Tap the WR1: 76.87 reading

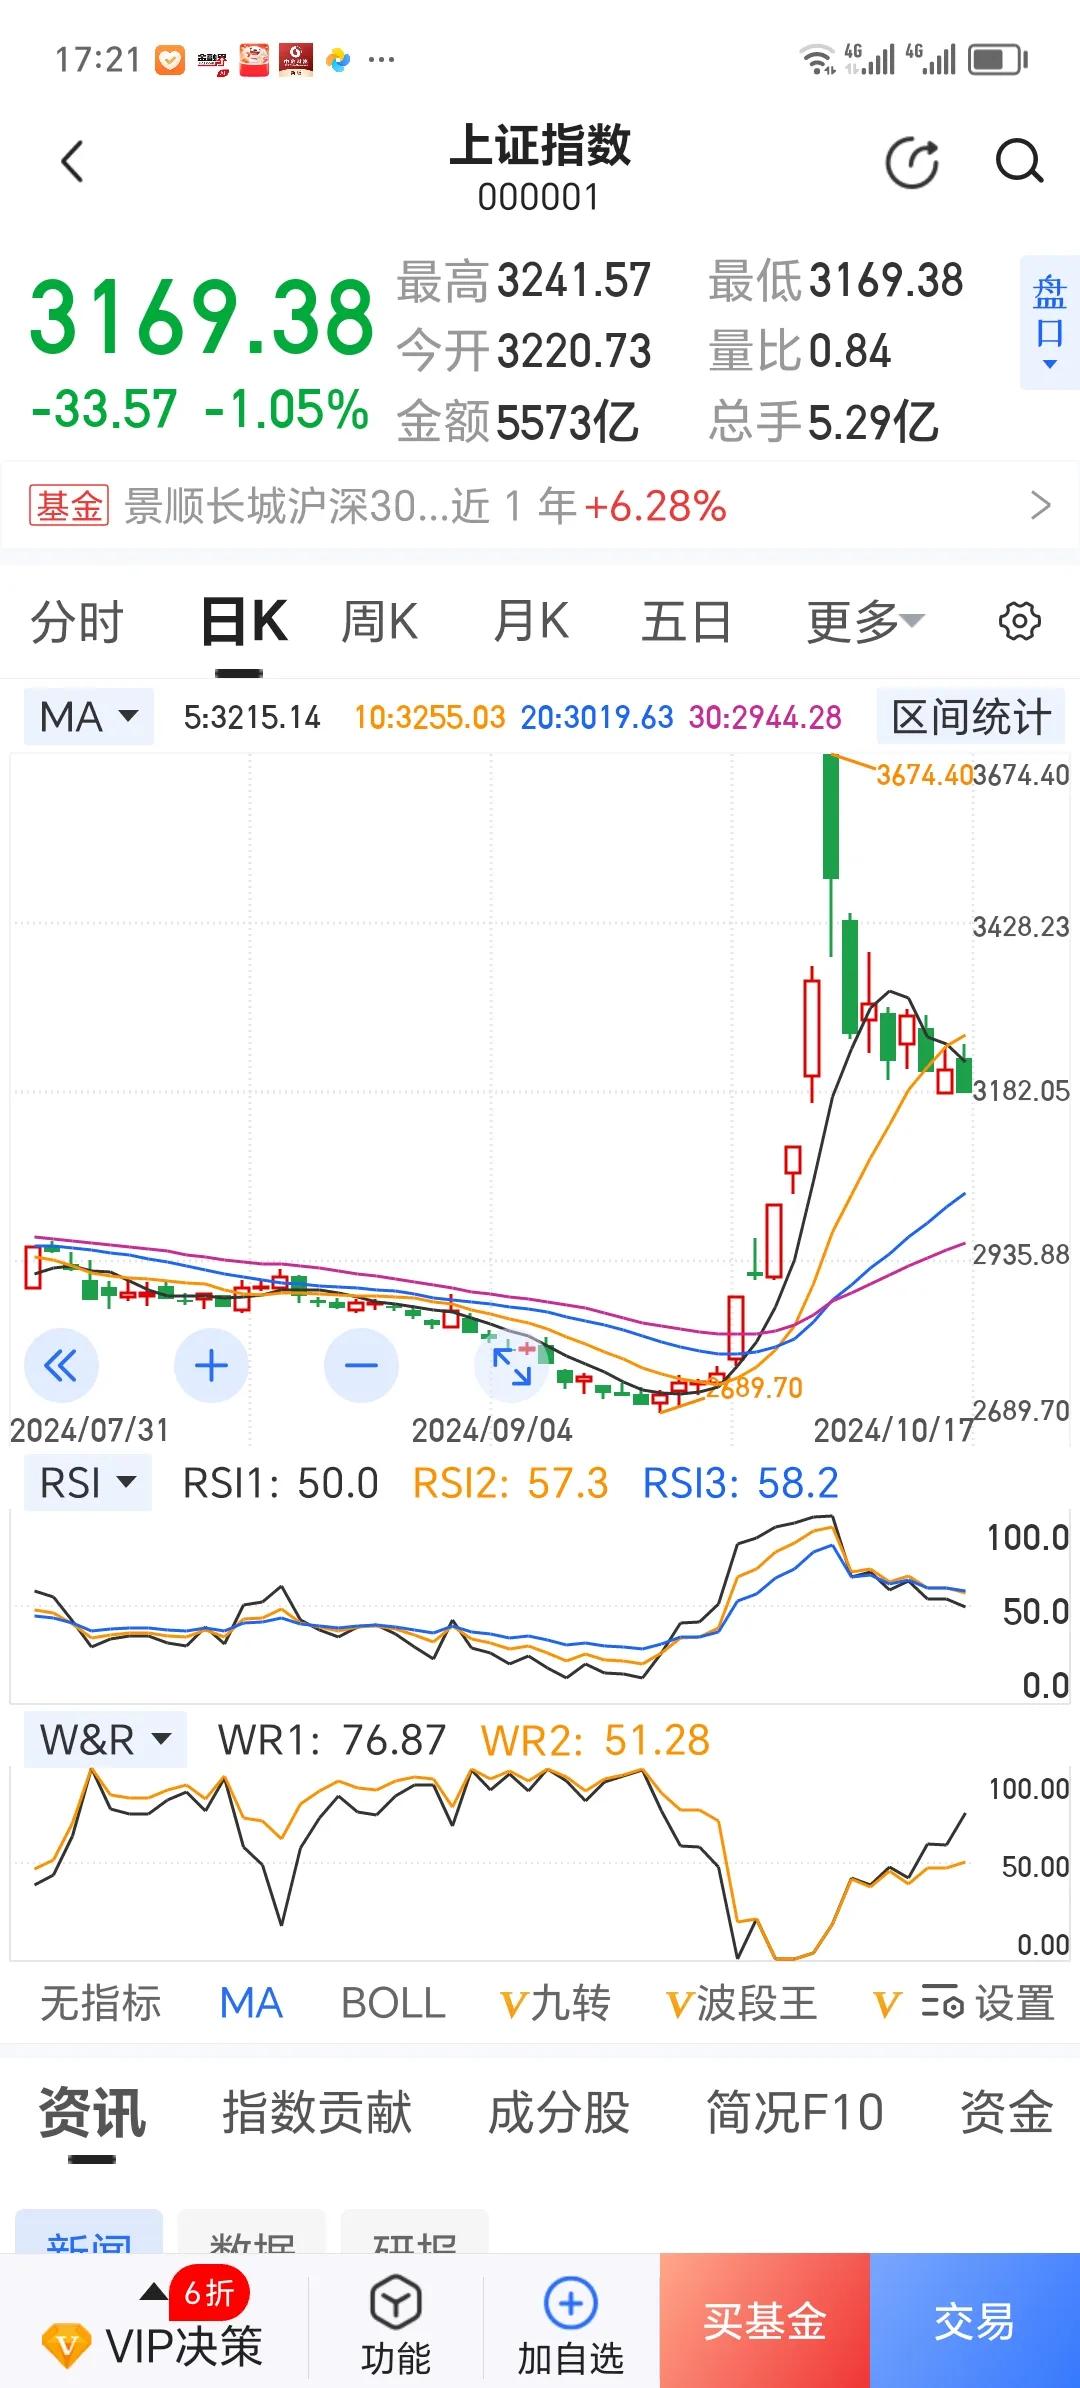(332, 1740)
